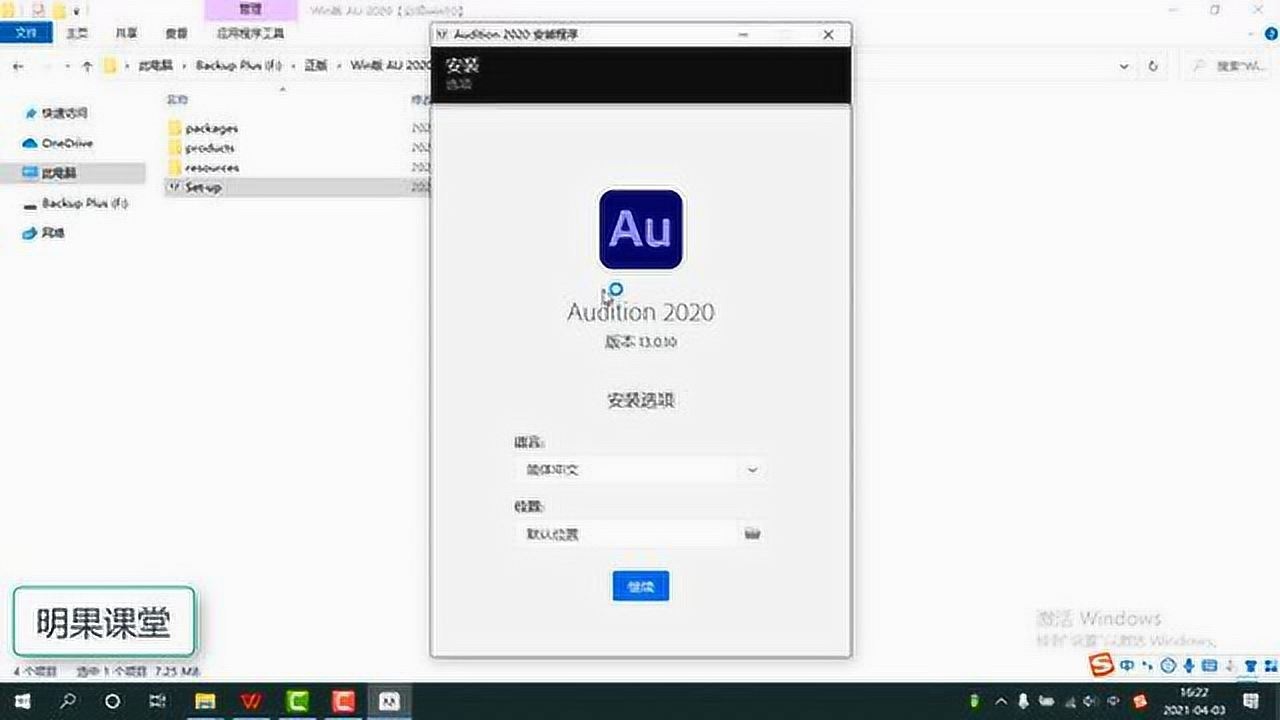The image size is (1280, 720).
Task: Close the Audition 2020 installer window
Action: pos(828,34)
